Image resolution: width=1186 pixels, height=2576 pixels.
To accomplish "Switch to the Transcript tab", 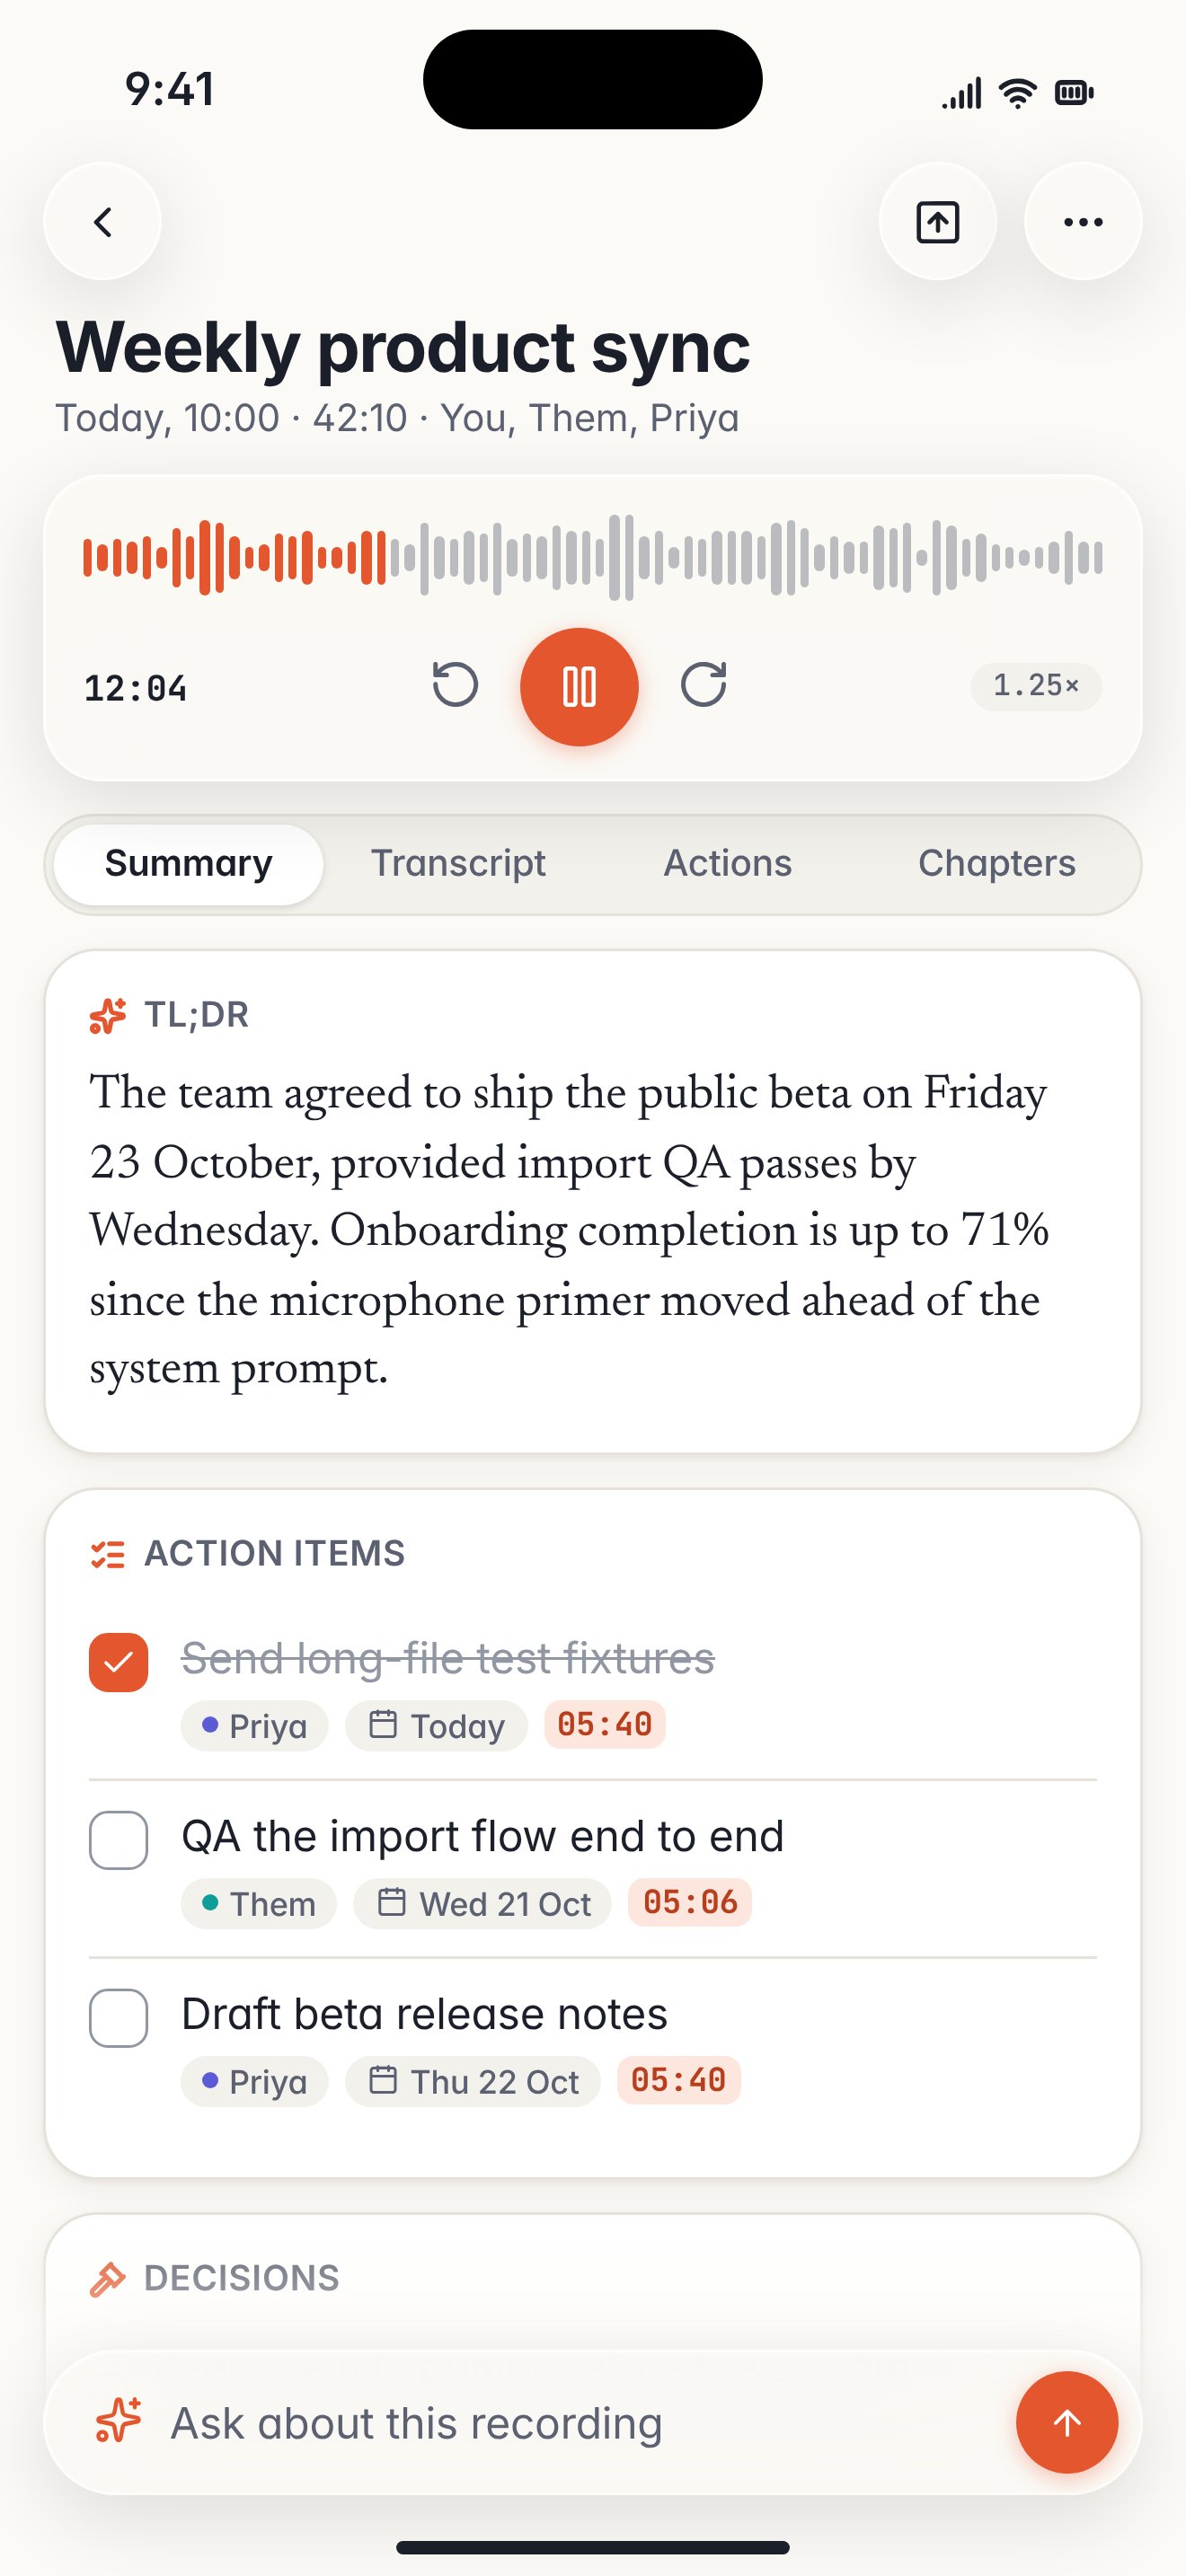I will (458, 863).
